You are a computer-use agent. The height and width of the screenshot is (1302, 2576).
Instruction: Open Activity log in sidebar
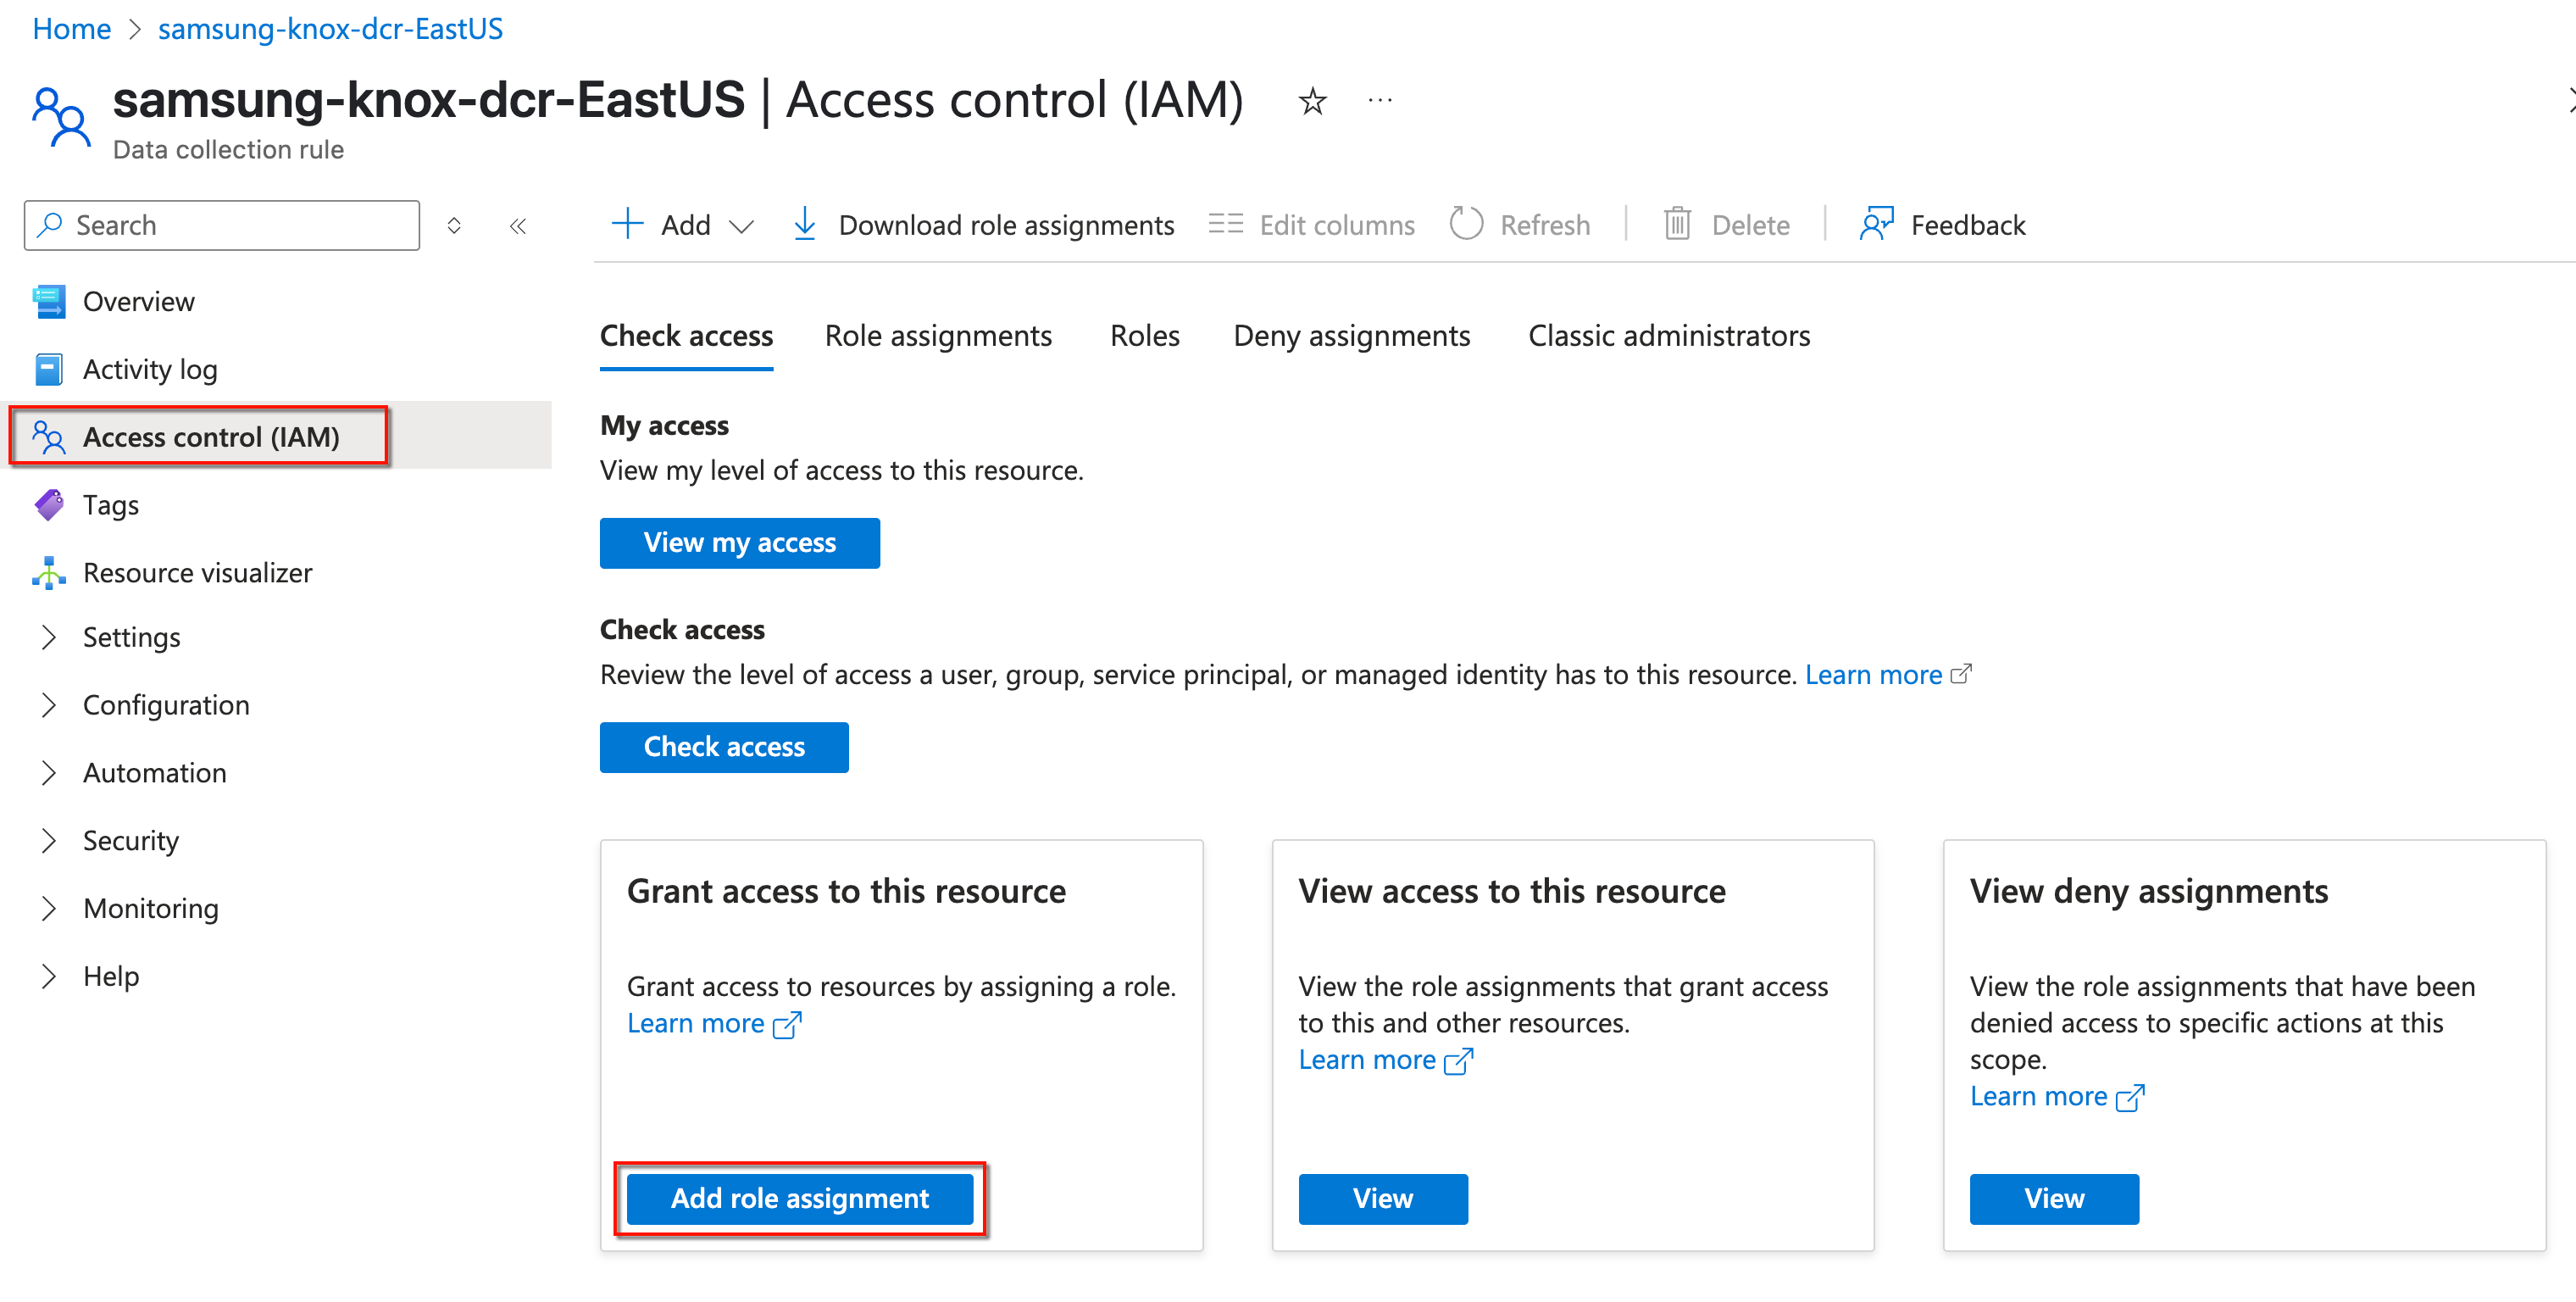pos(149,369)
